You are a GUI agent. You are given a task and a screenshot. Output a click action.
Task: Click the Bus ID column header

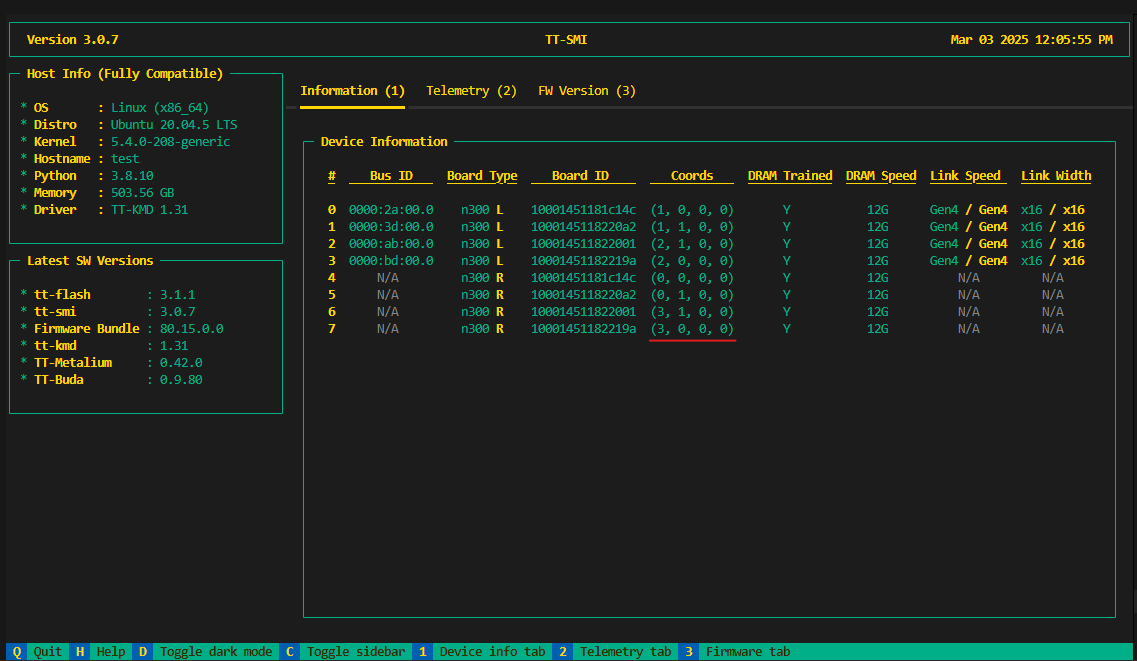391,176
